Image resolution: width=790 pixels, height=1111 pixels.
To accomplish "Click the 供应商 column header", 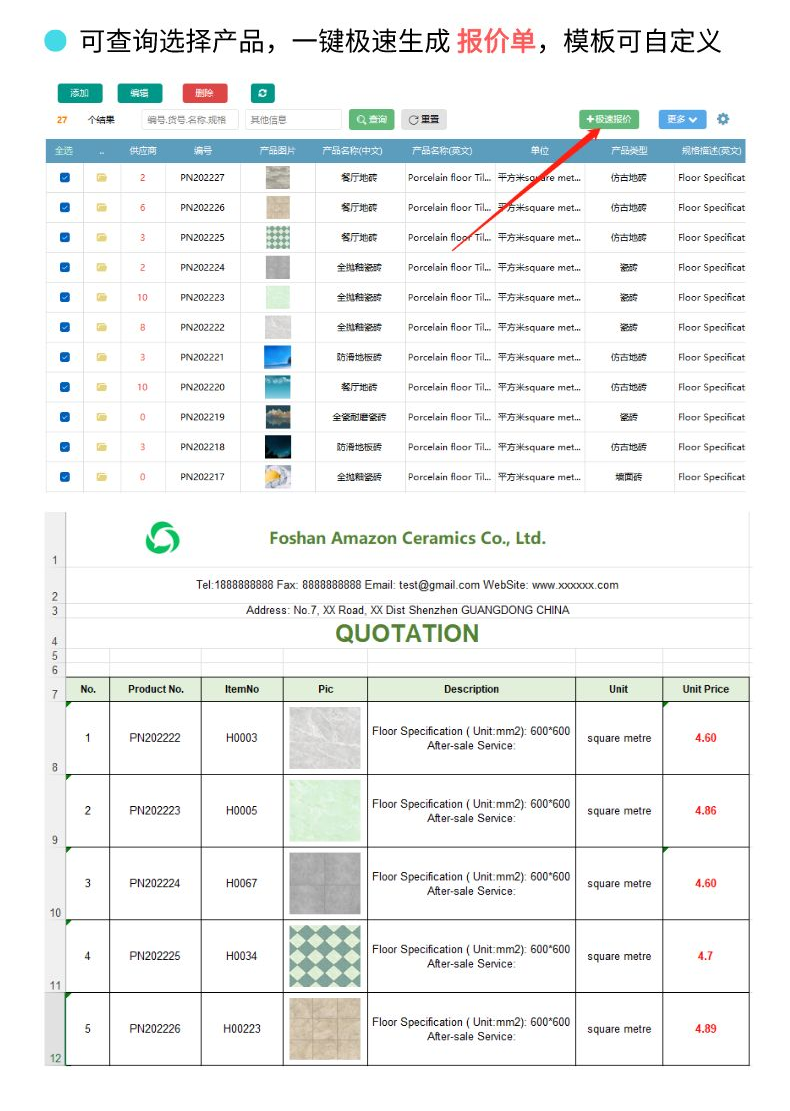I will click(x=142, y=151).
